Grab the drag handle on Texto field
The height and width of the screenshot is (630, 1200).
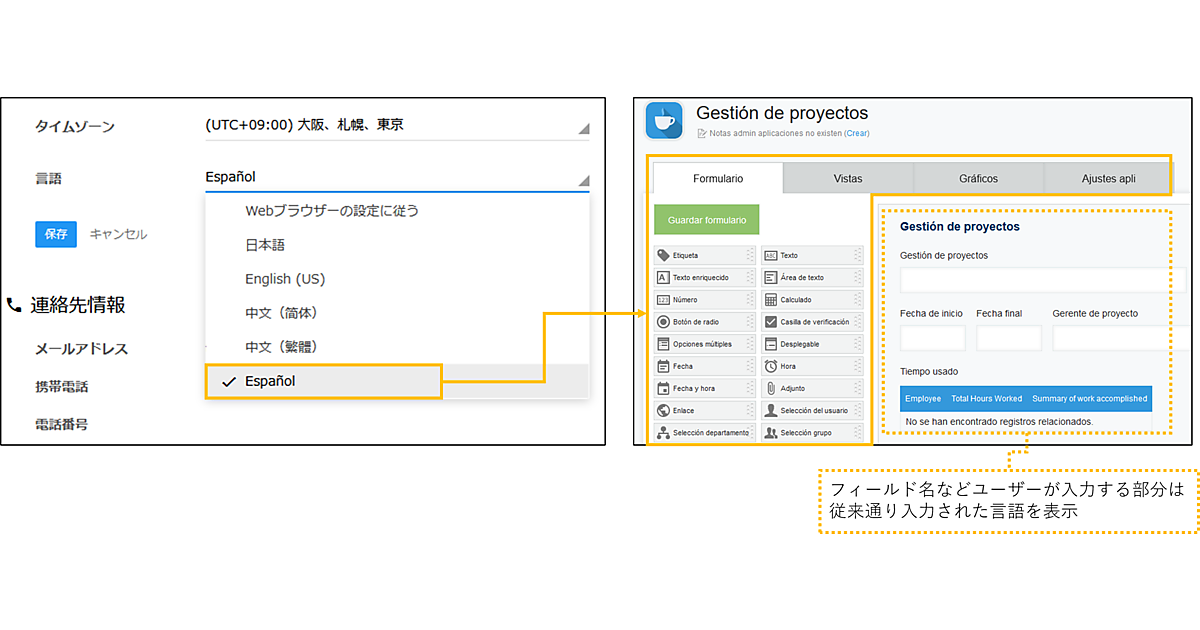[858, 255]
